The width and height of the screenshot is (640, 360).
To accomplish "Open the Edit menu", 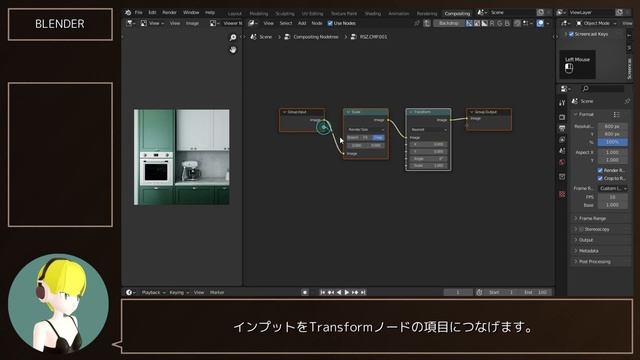I will point(152,13).
